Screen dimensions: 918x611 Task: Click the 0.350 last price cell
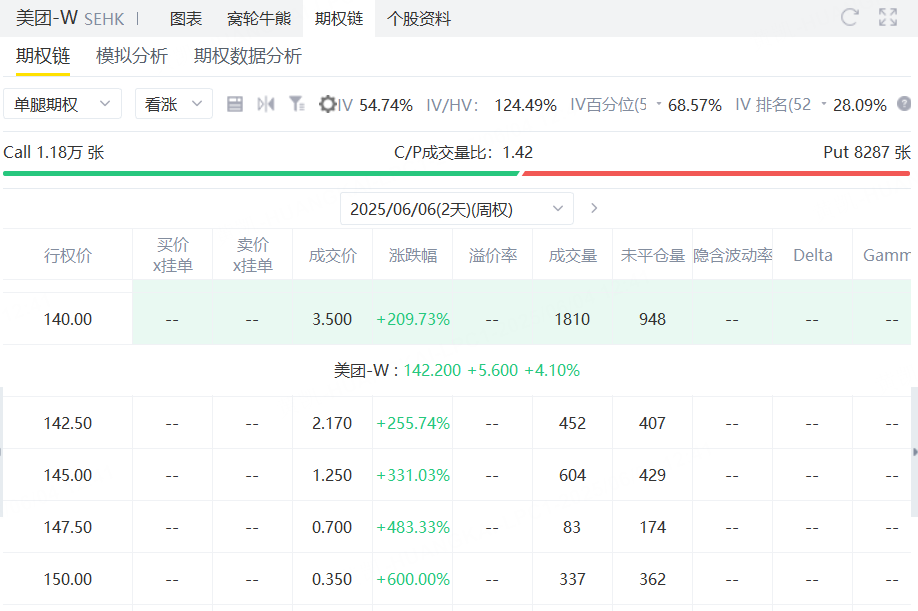point(332,579)
